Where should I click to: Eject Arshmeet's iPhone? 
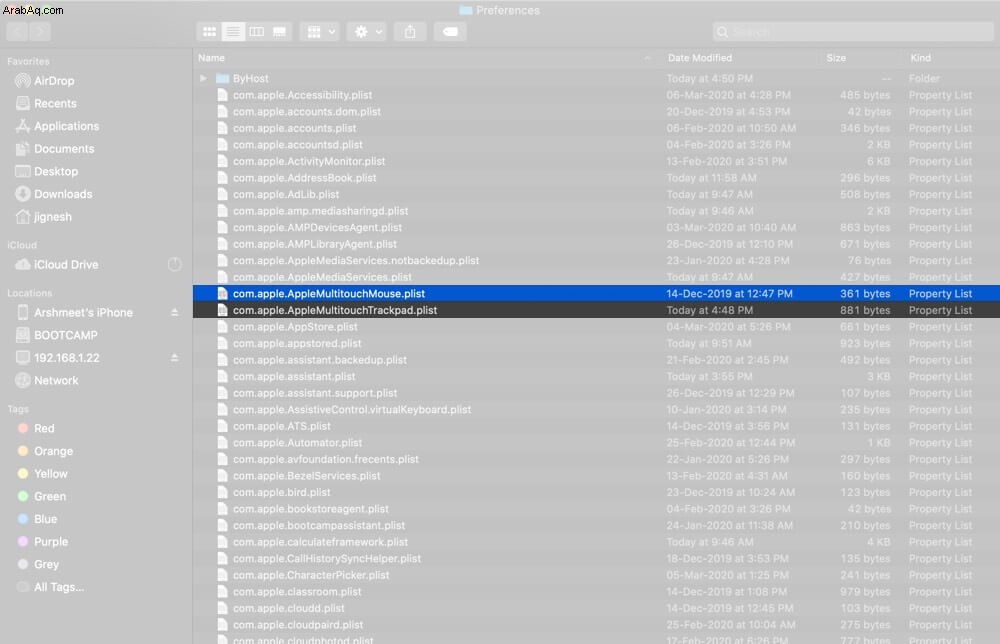[x=175, y=312]
